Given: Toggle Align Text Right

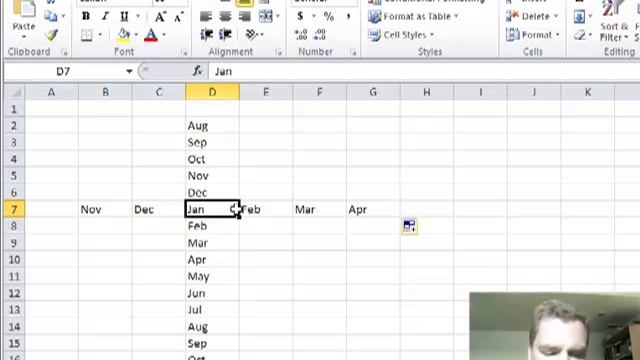Looking at the screenshot, I should [244, 16].
